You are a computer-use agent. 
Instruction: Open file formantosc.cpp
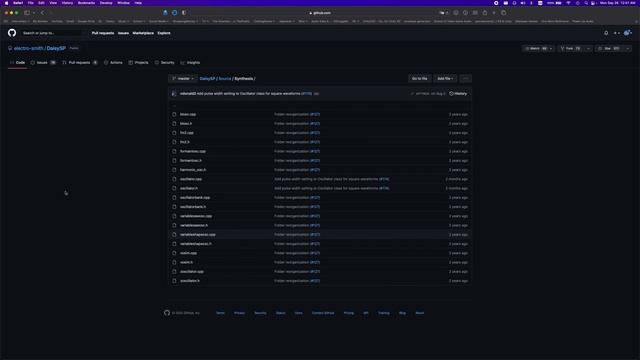coord(193,151)
